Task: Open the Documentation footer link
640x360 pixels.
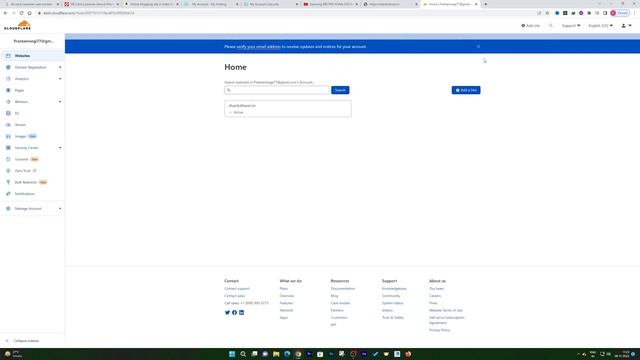Action: point(343,289)
